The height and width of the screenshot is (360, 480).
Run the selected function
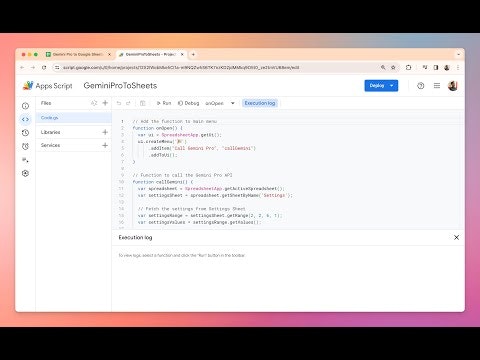point(164,103)
